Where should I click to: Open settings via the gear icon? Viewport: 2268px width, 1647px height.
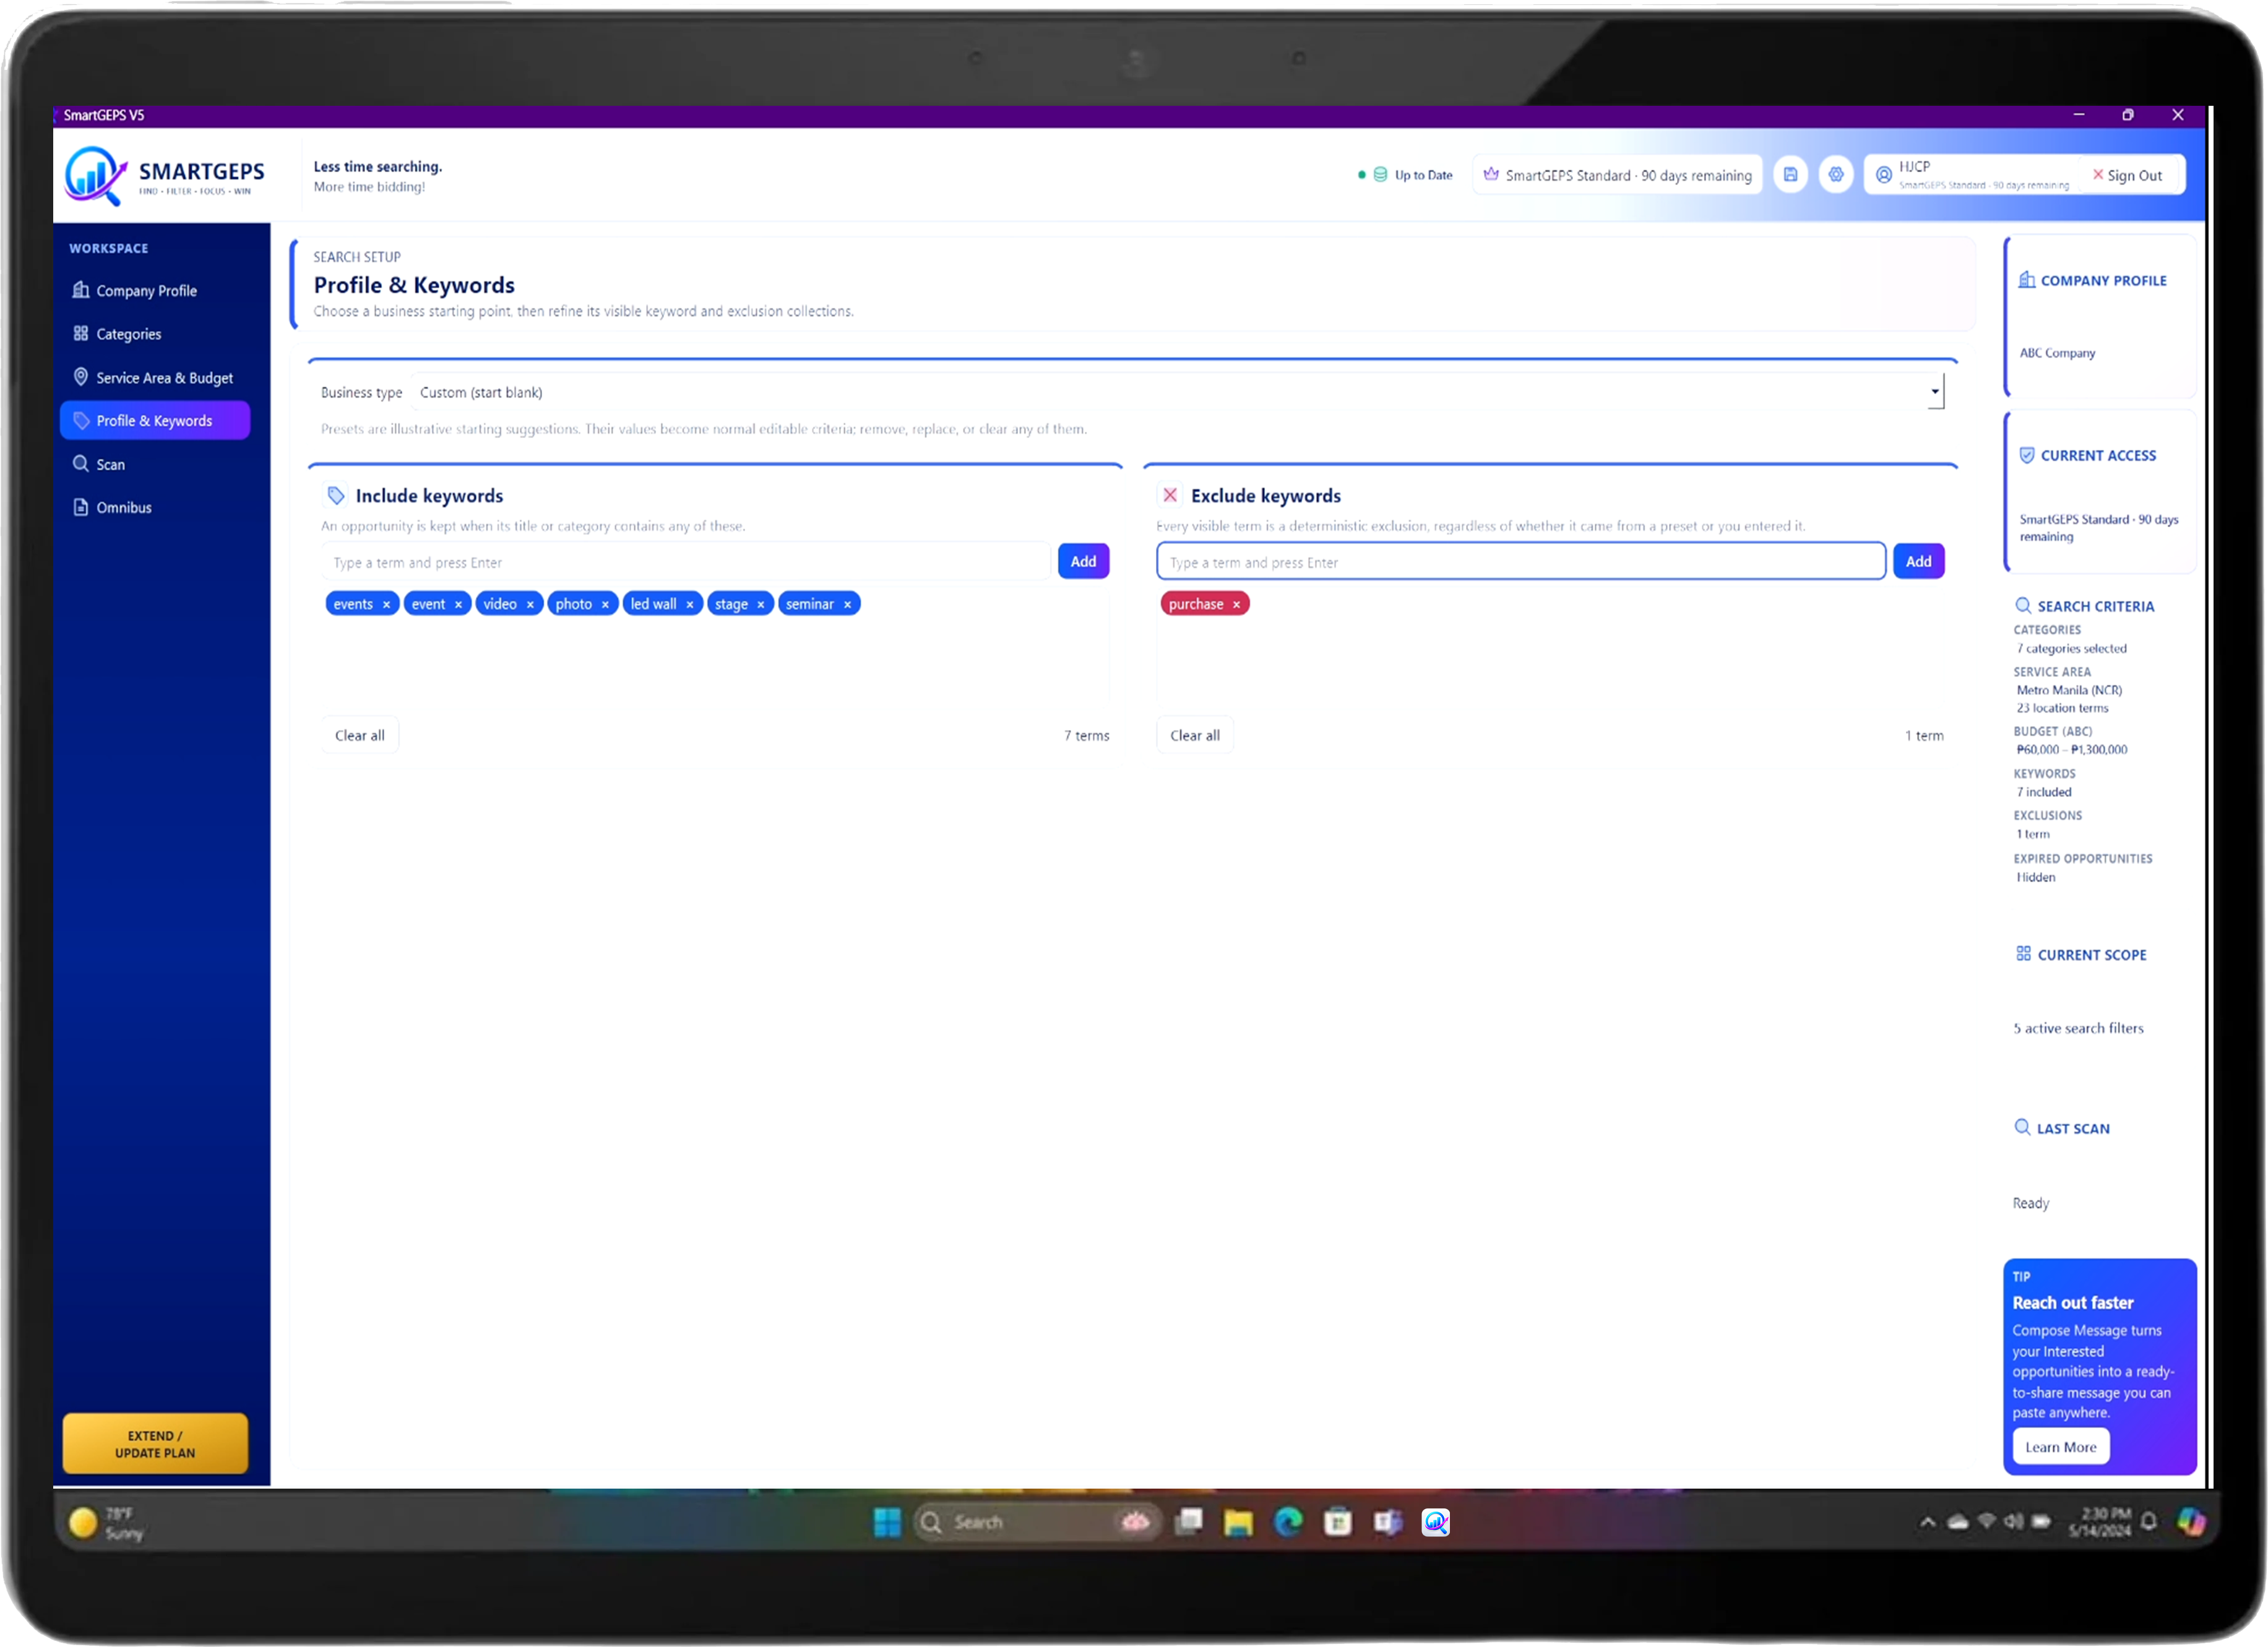(1836, 174)
